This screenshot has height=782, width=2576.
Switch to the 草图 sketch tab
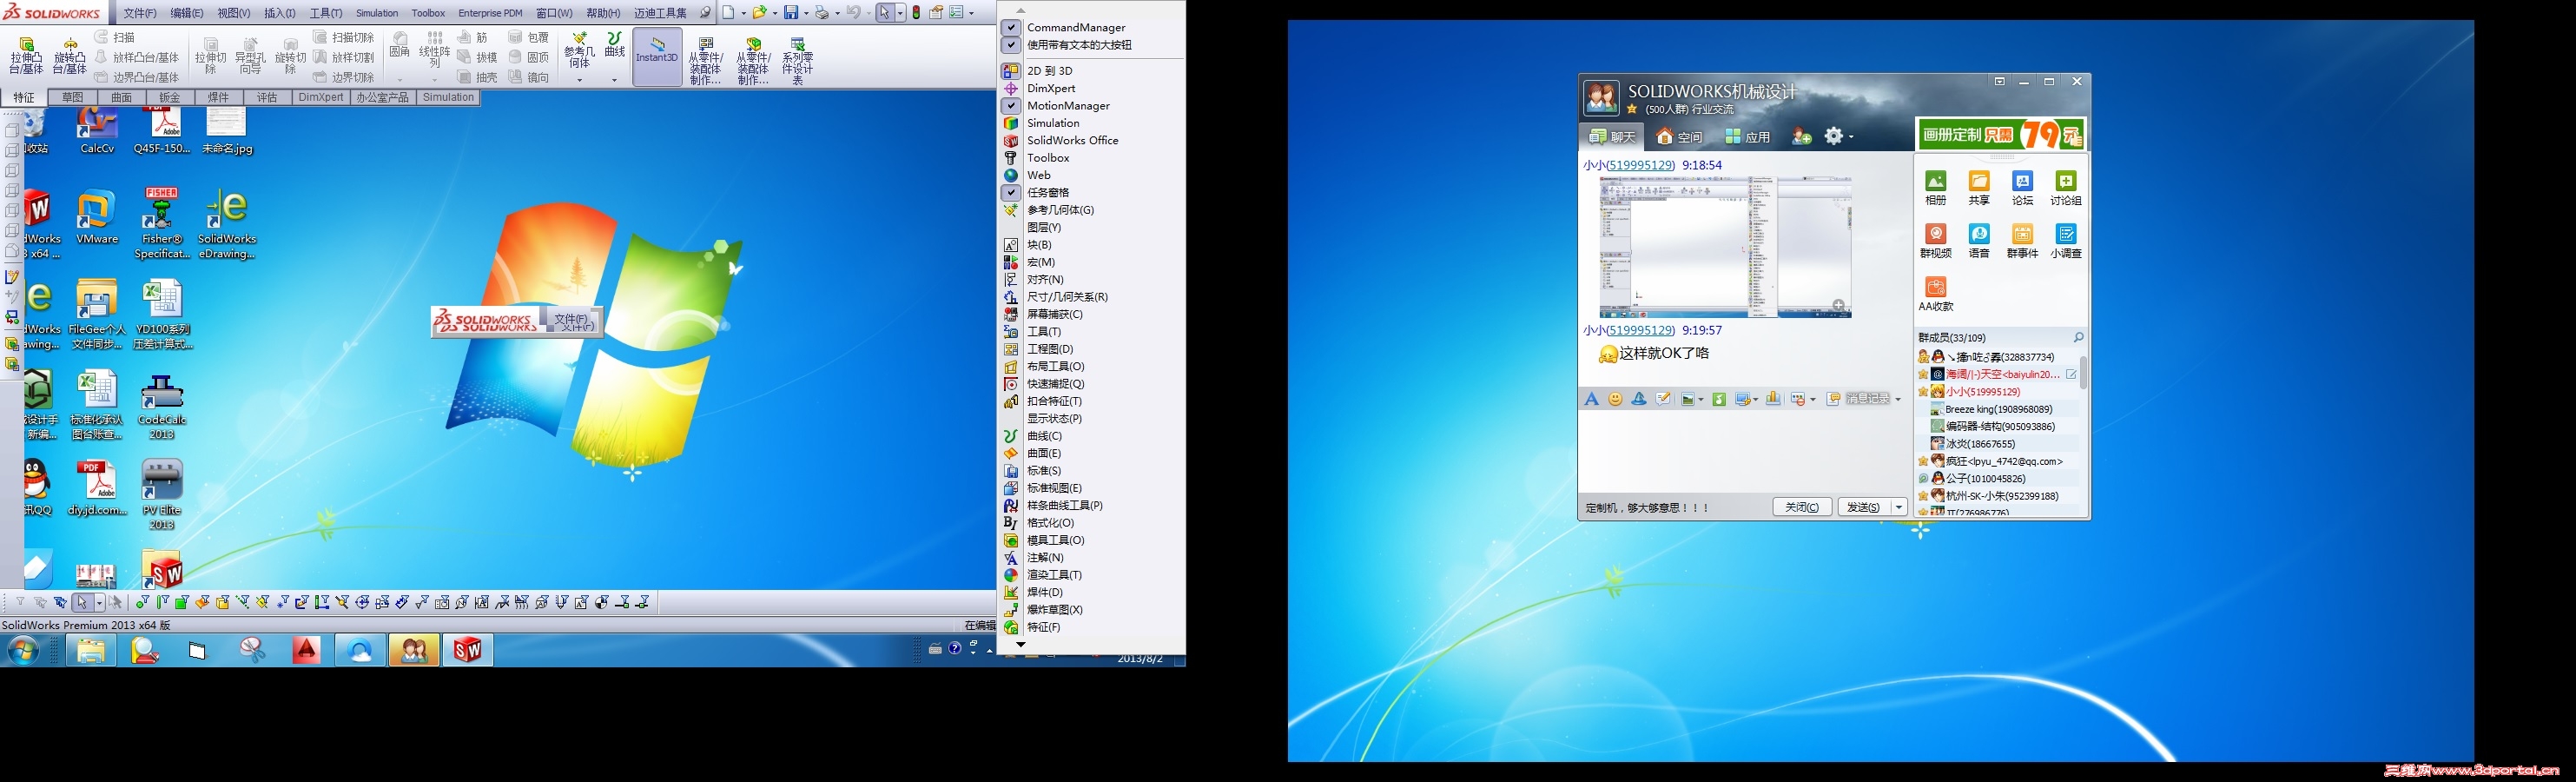pos(72,98)
